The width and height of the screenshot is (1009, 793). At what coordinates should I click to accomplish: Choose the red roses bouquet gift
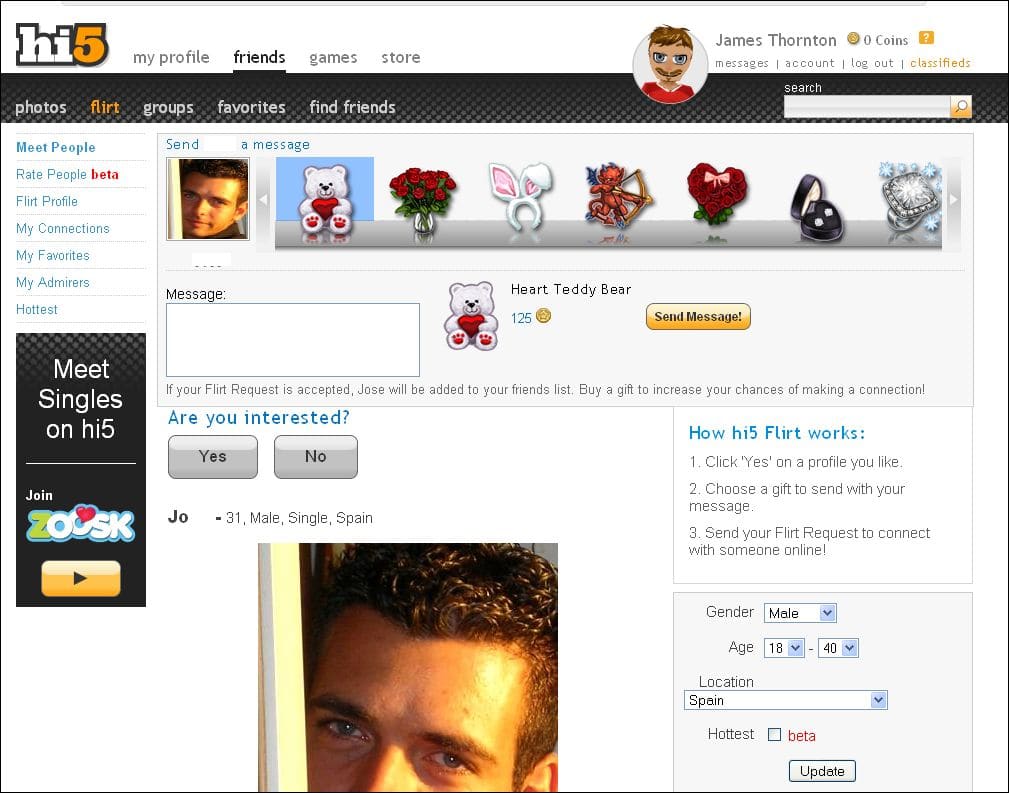[x=425, y=198]
